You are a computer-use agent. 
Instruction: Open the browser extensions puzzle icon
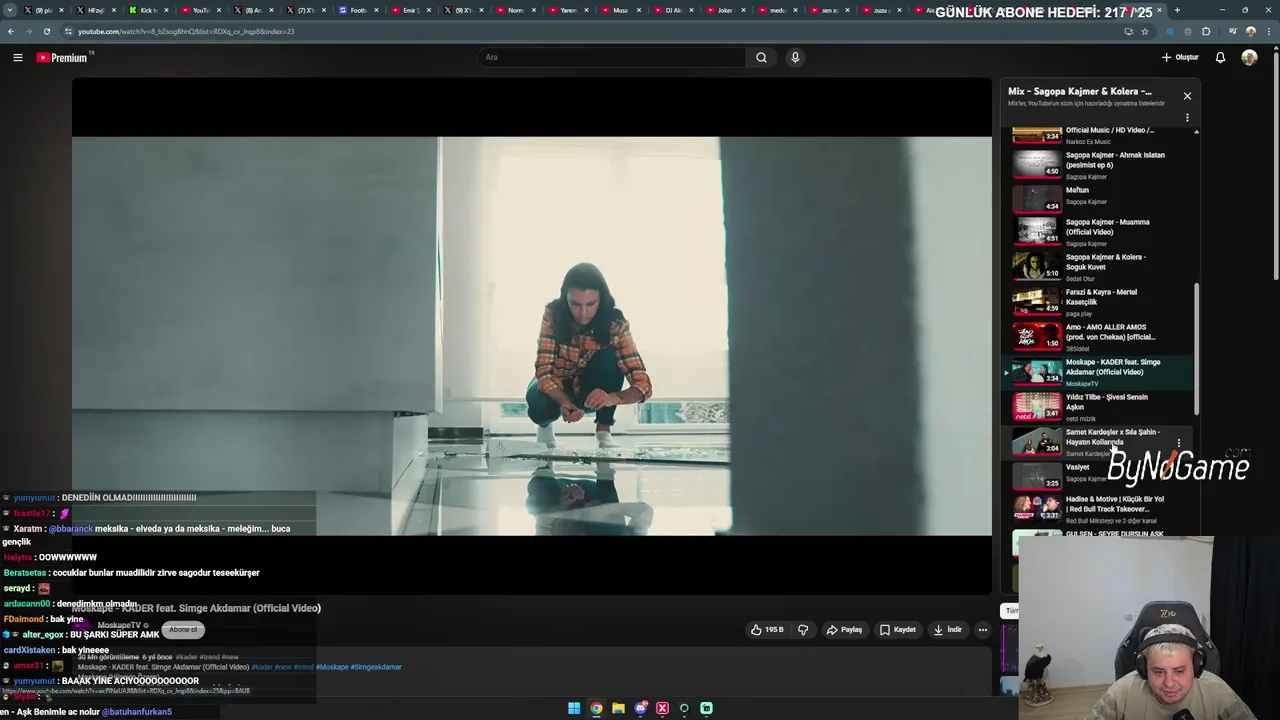(1206, 31)
